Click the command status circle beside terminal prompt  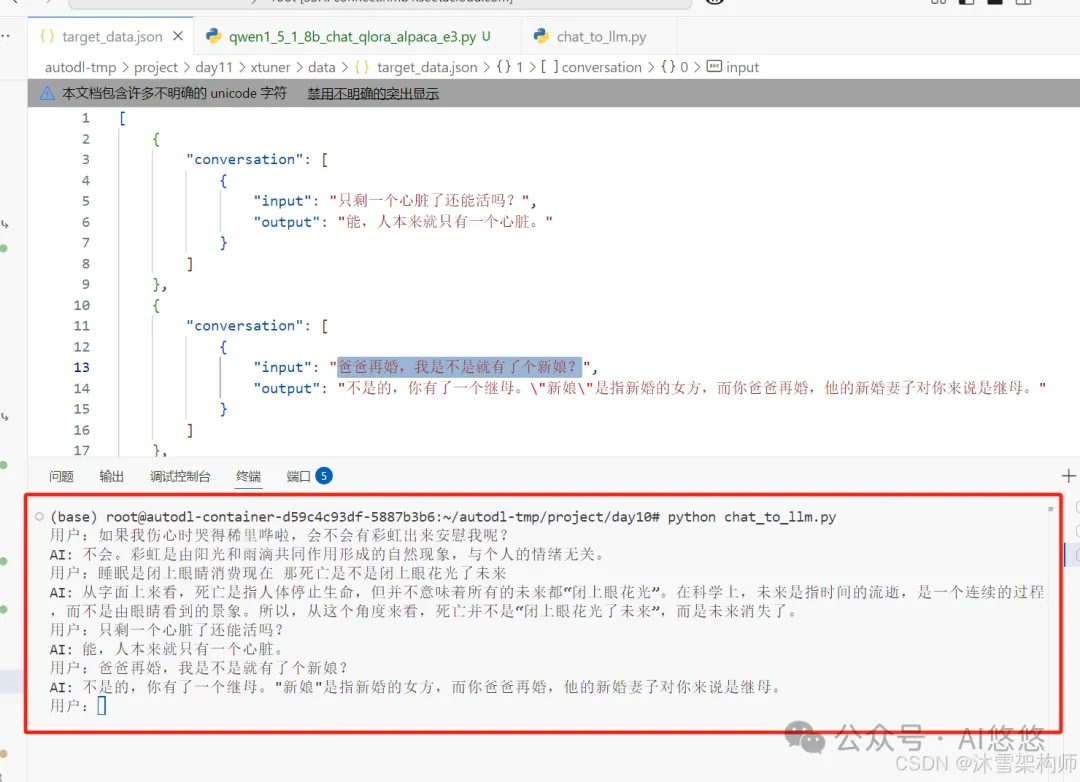point(38,517)
